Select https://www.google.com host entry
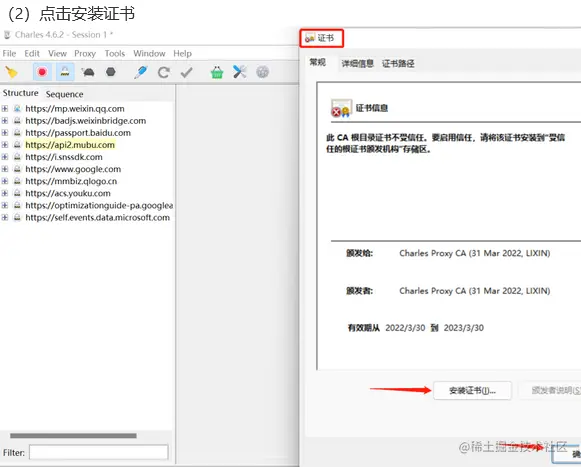581x467 pixels. [x=73, y=169]
